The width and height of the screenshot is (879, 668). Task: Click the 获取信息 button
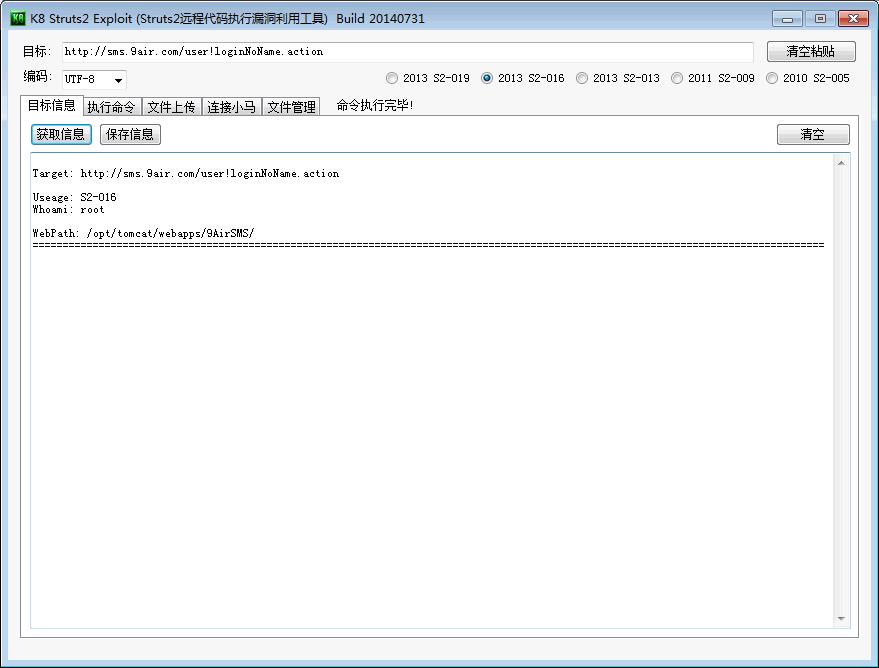(x=61, y=134)
